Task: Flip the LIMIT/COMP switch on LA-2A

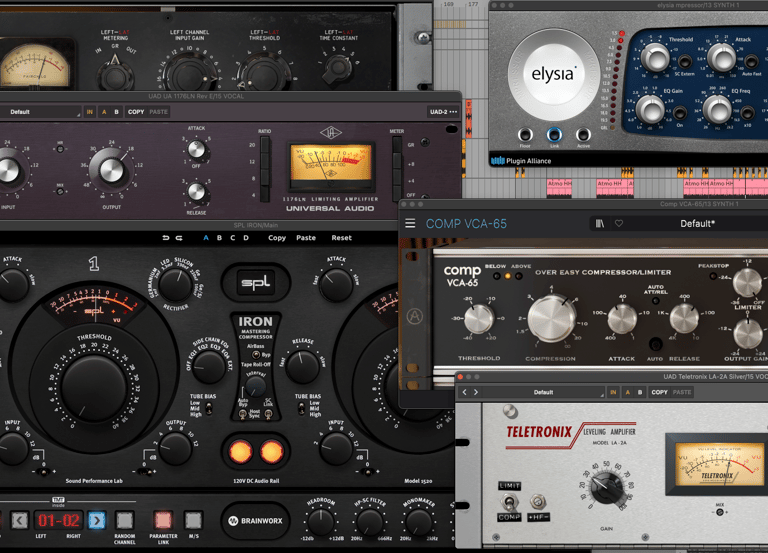Action: (509, 502)
